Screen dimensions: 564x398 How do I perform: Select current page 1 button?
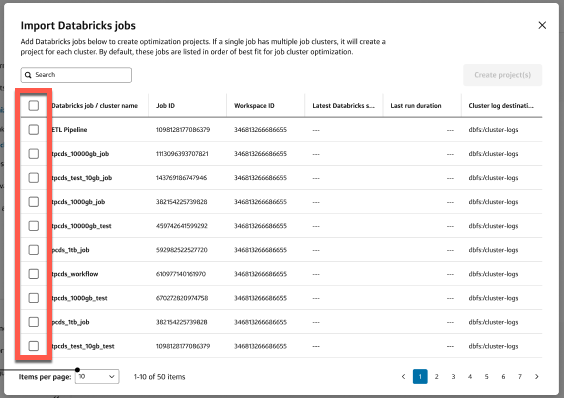coord(420,376)
